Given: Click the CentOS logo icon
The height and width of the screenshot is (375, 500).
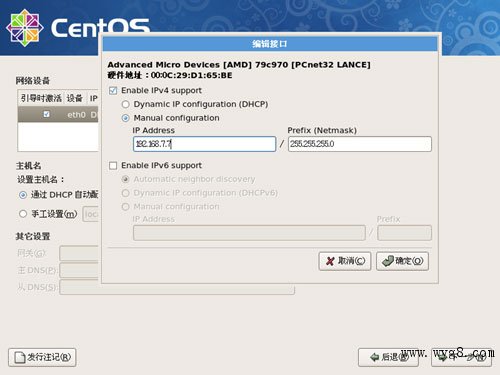Looking at the screenshot, I should [25, 28].
